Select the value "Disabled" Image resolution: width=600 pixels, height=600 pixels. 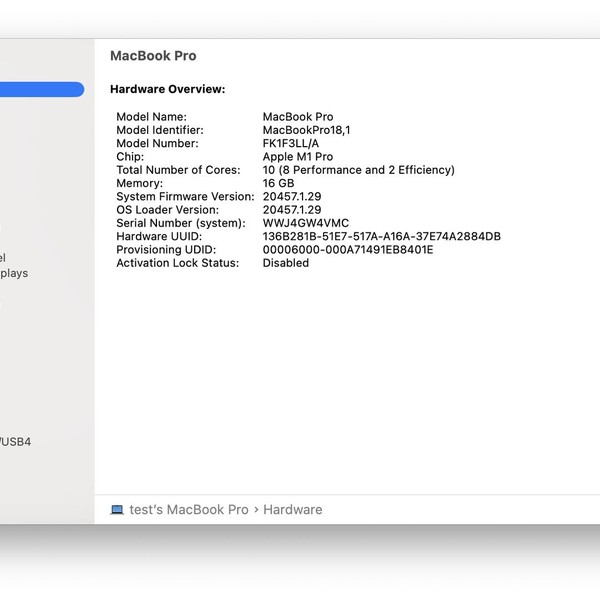coord(286,263)
